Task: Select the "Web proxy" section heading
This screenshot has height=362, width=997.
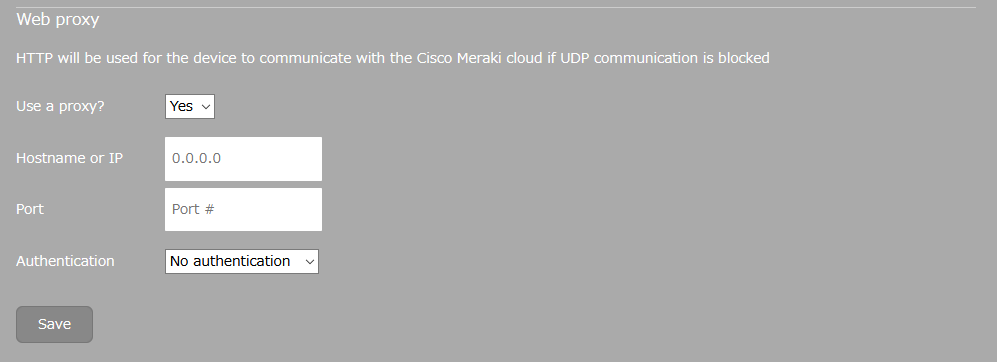Action: coord(58,20)
